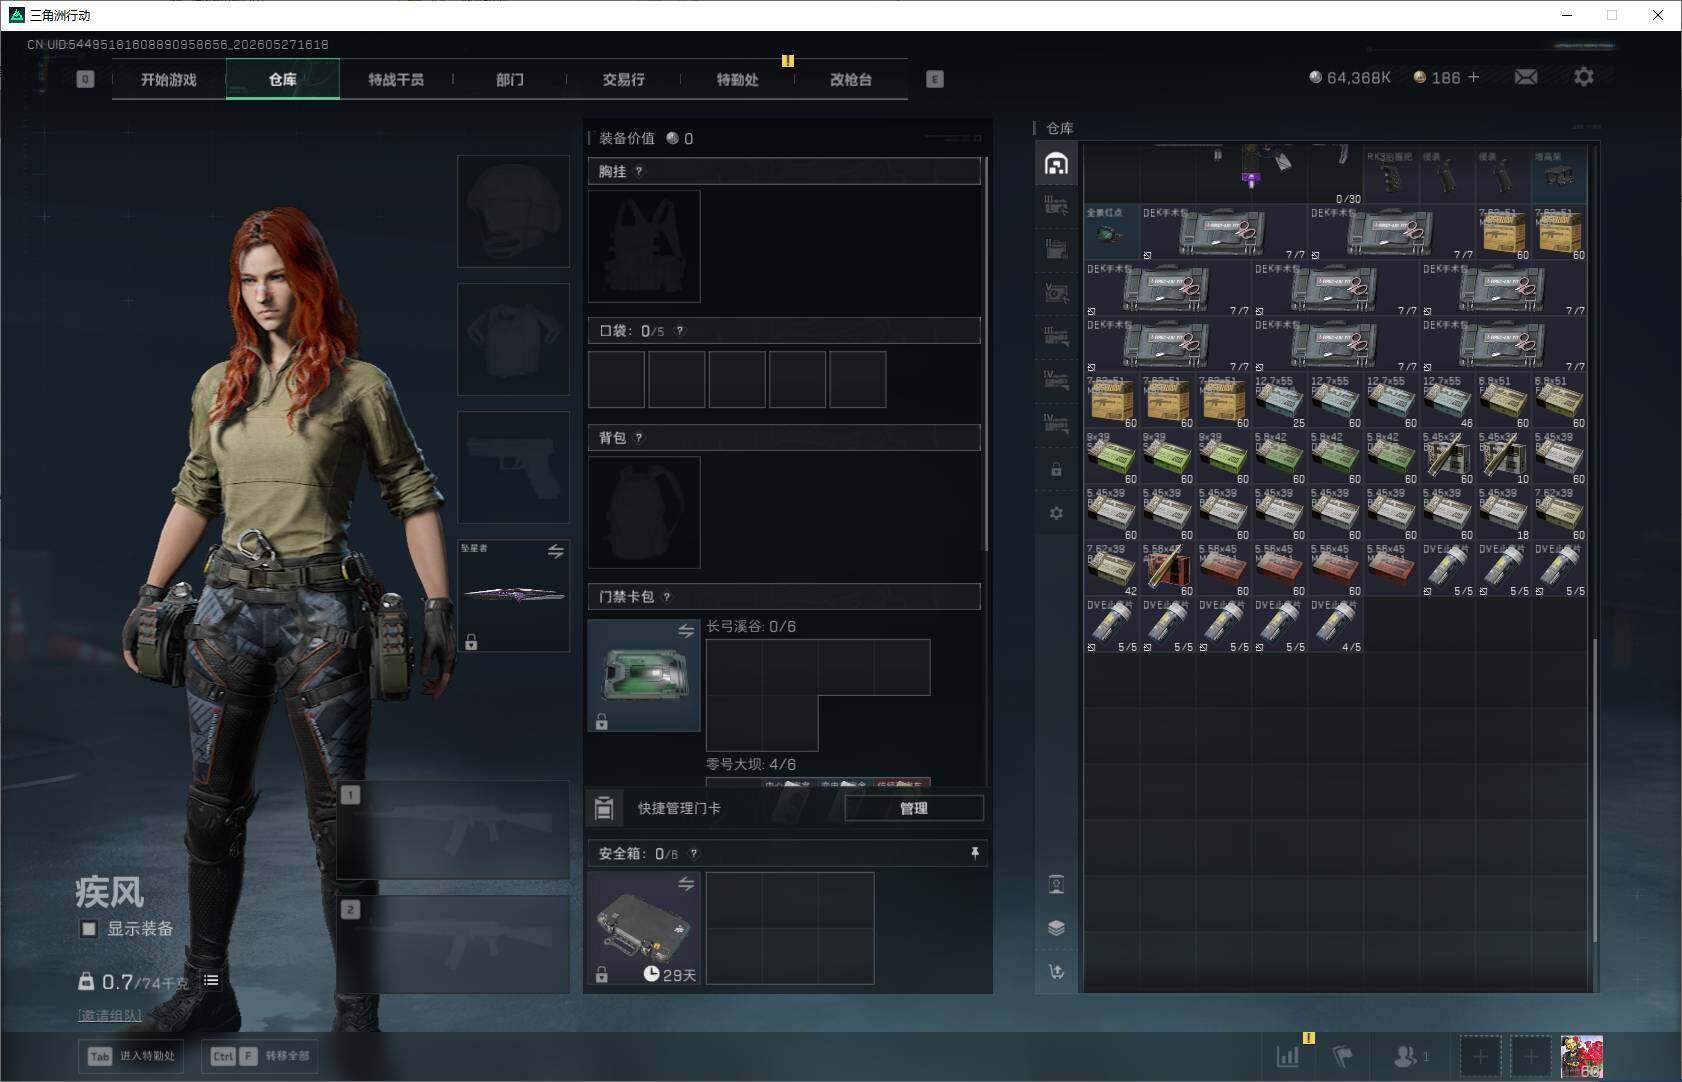Select the RK3 grip item in stash
Screen dimensions: 1682x1082
1391,176
